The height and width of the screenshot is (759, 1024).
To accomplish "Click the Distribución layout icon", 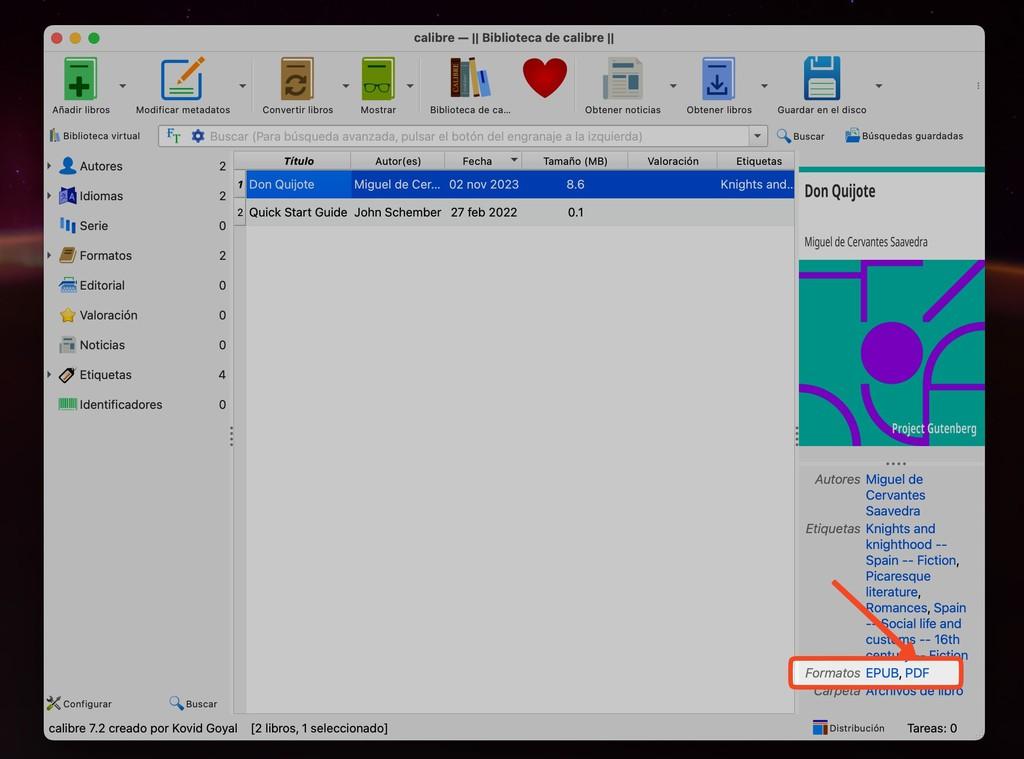I will 820,728.
